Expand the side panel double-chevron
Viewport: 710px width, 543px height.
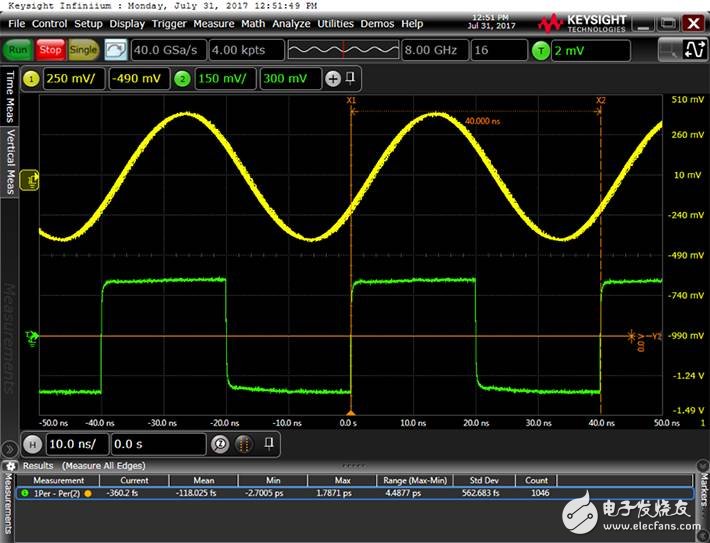[8, 449]
